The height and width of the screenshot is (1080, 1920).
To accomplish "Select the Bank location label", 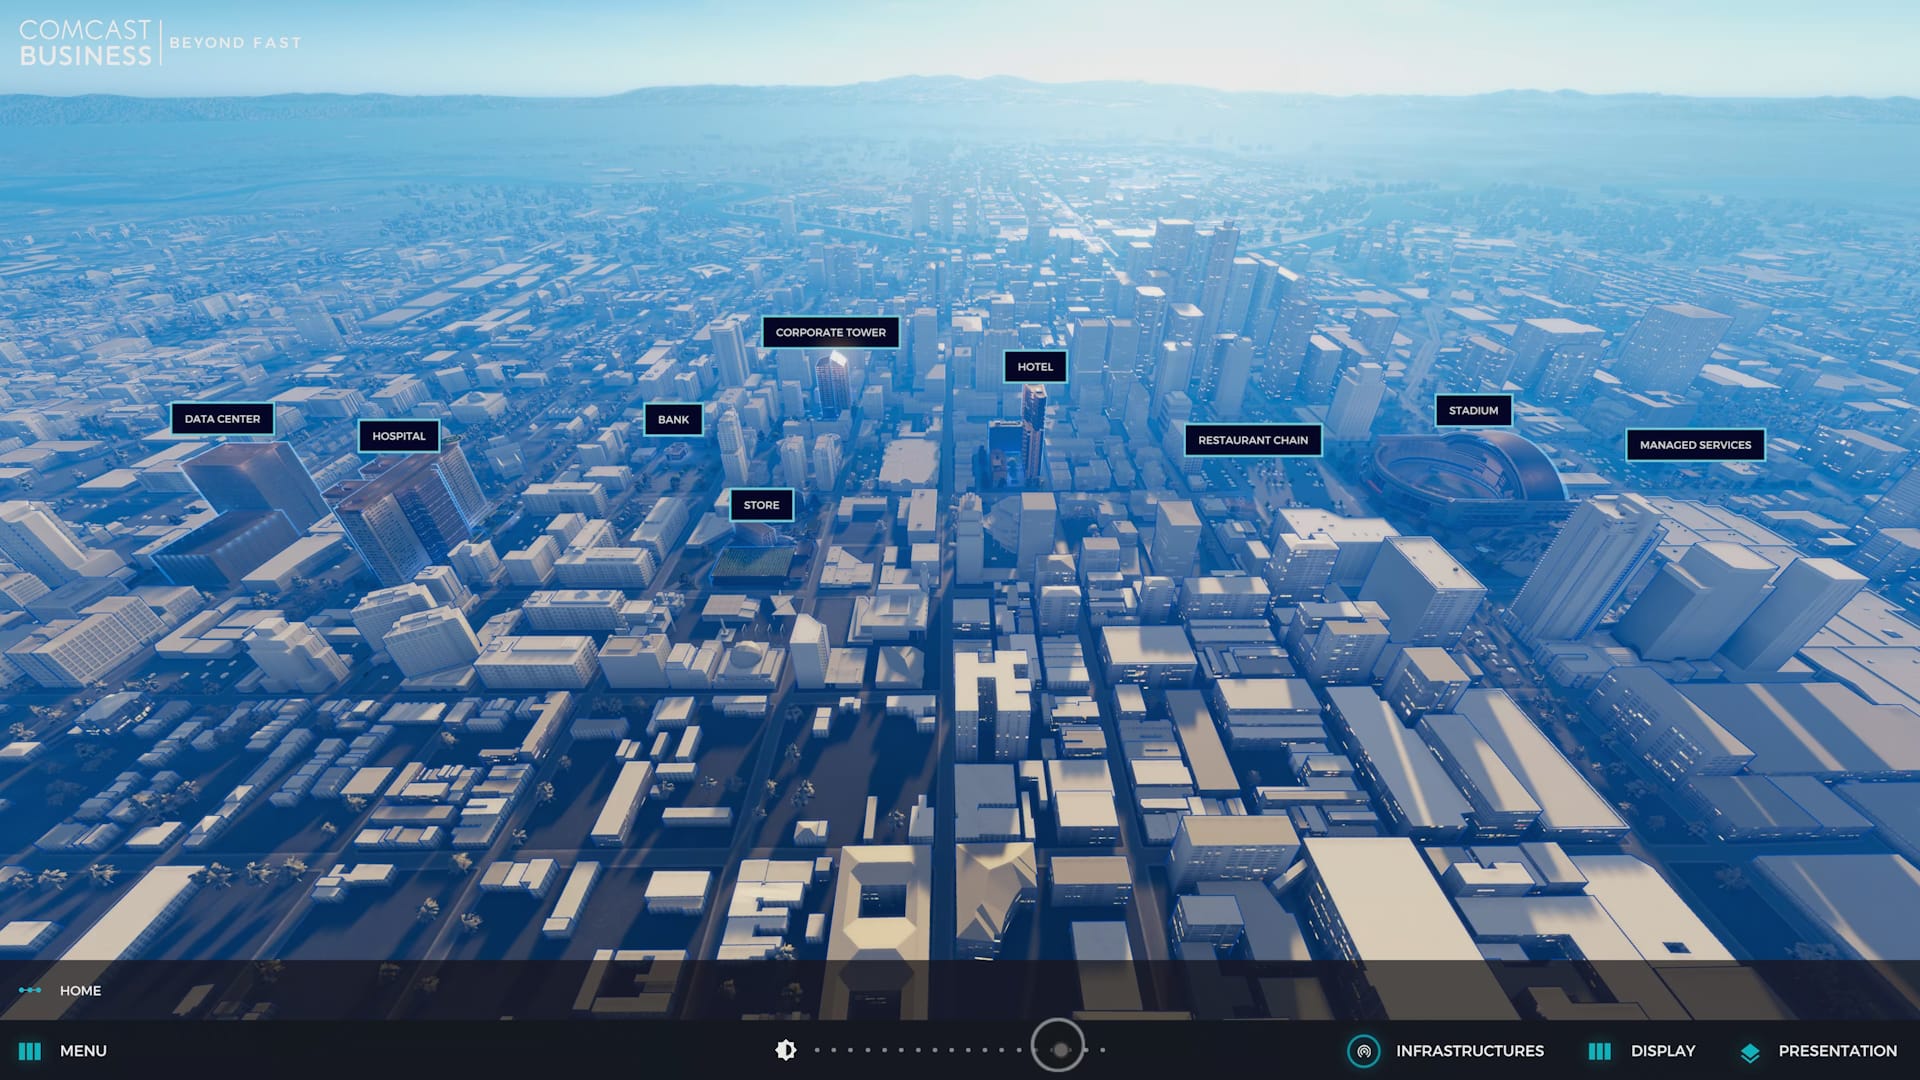I will [x=673, y=420].
